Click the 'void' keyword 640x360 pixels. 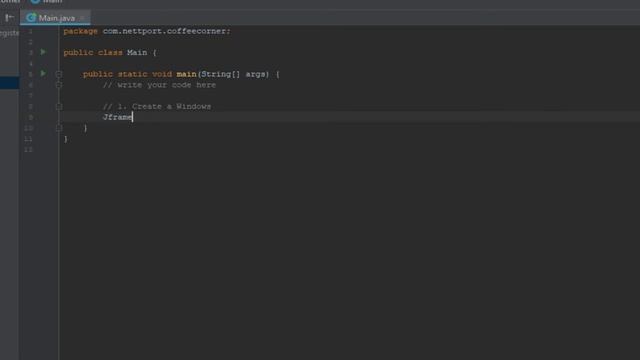[x=162, y=74]
